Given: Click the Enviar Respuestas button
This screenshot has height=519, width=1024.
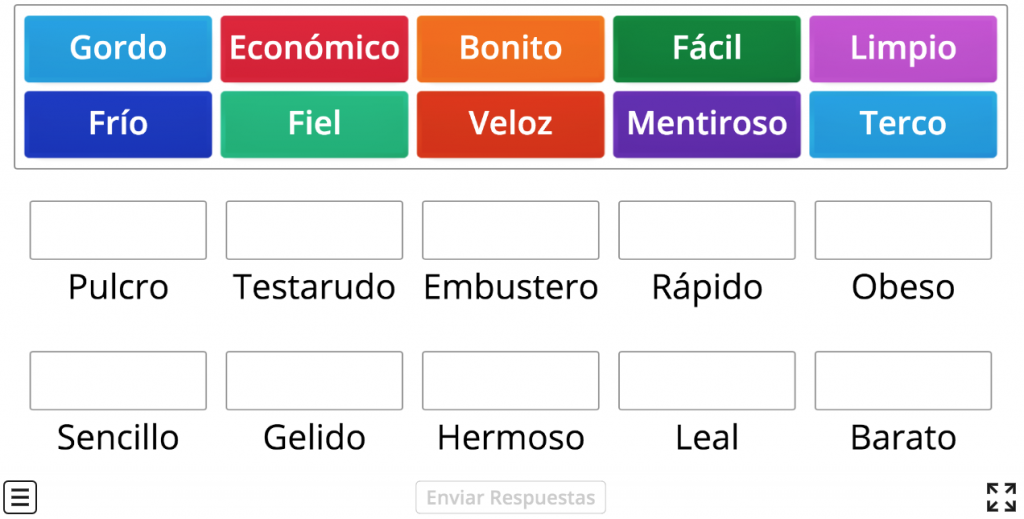Looking at the screenshot, I should [510, 498].
